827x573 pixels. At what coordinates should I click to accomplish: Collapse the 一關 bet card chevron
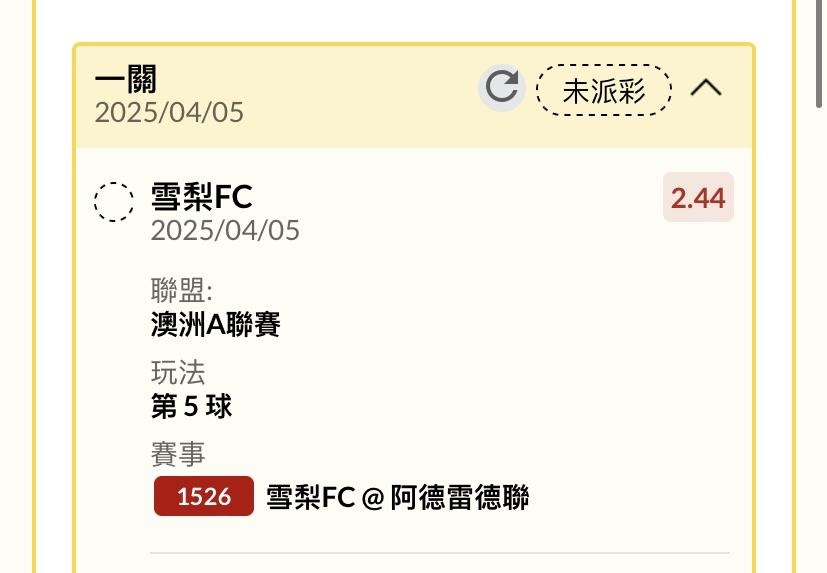(706, 88)
